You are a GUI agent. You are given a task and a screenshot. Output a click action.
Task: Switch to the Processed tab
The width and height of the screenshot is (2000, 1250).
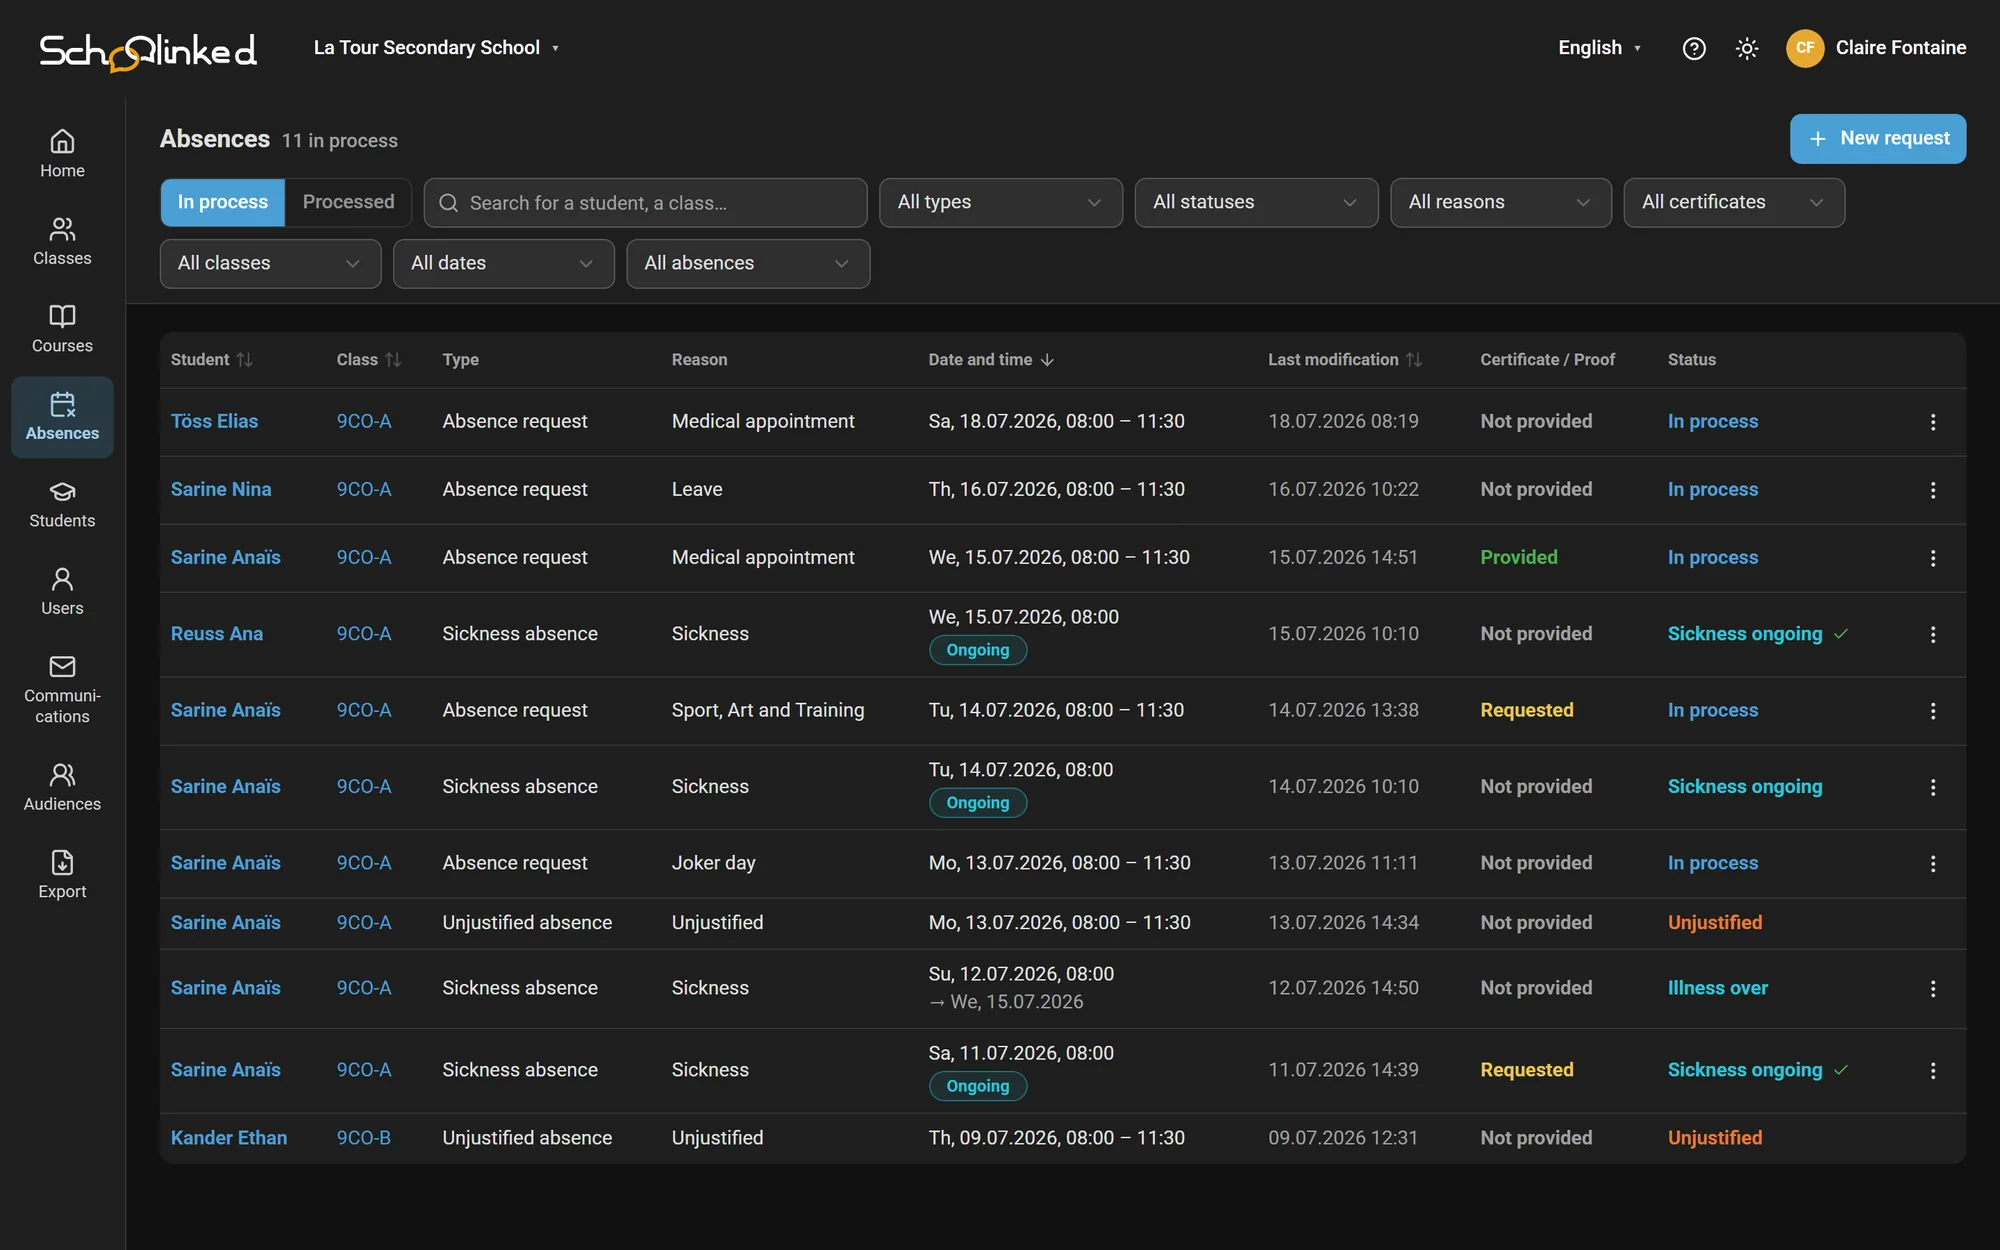[x=348, y=203]
